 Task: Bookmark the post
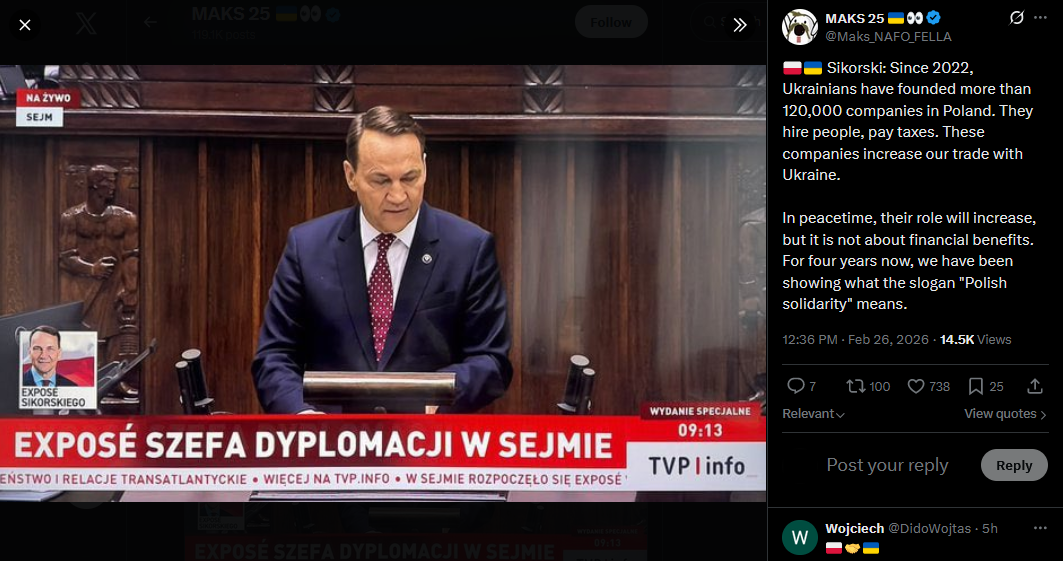coord(976,386)
